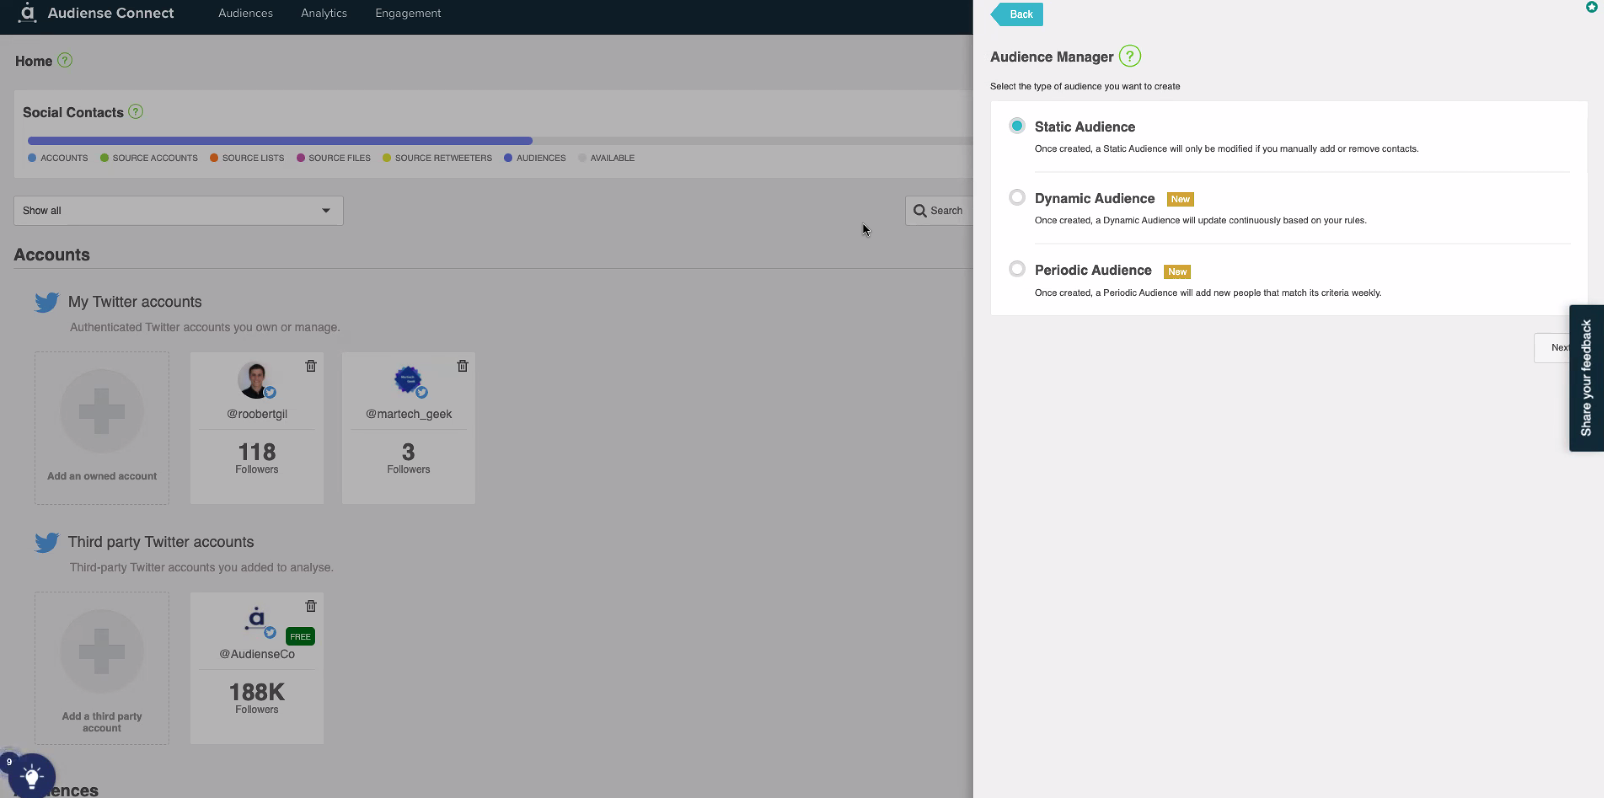The image size is (1604, 798).
Task: Click the Next button
Action: [x=1558, y=348]
